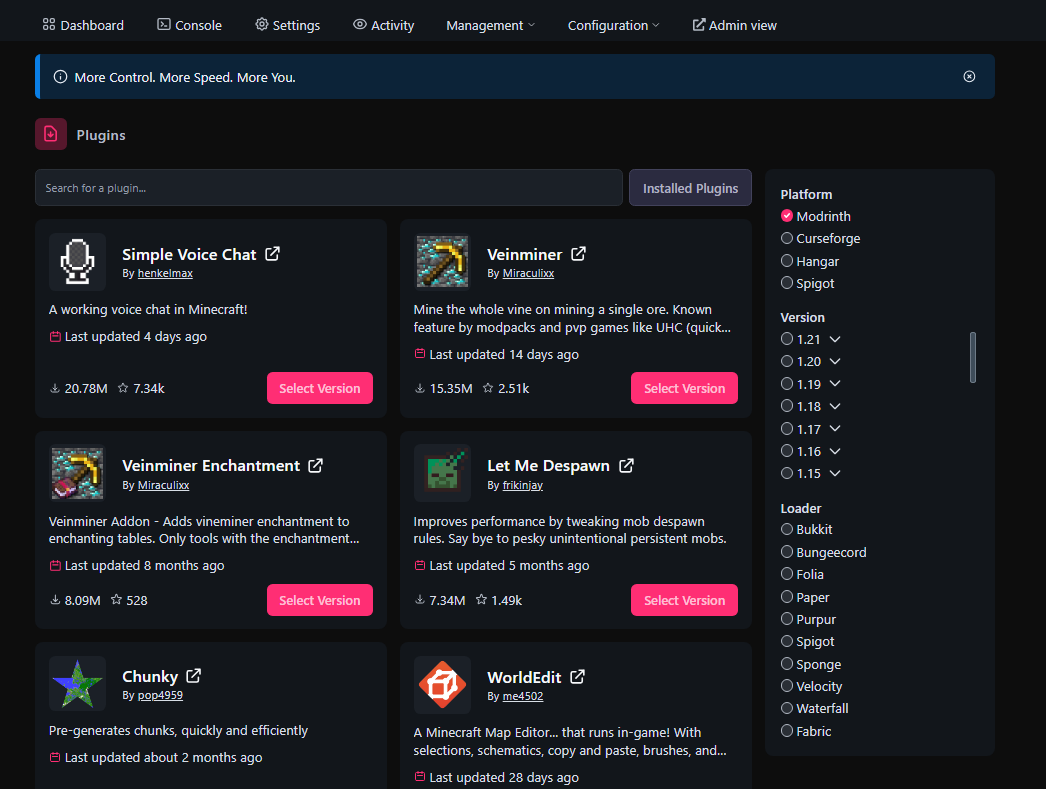Click the Simple Voice Chat microphone thumbnail

pyautogui.click(x=77, y=261)
